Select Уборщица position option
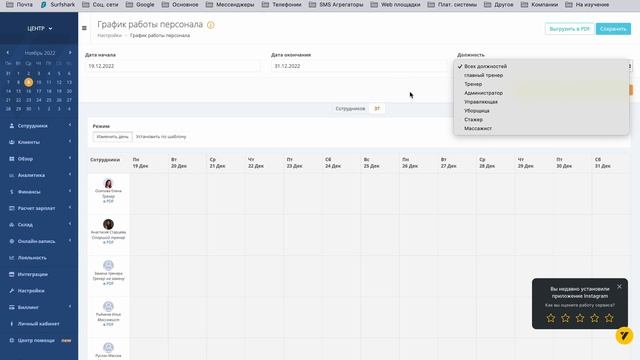Viewport: 640px width, 360px height. pyautogui.click(x=541, y=111)
